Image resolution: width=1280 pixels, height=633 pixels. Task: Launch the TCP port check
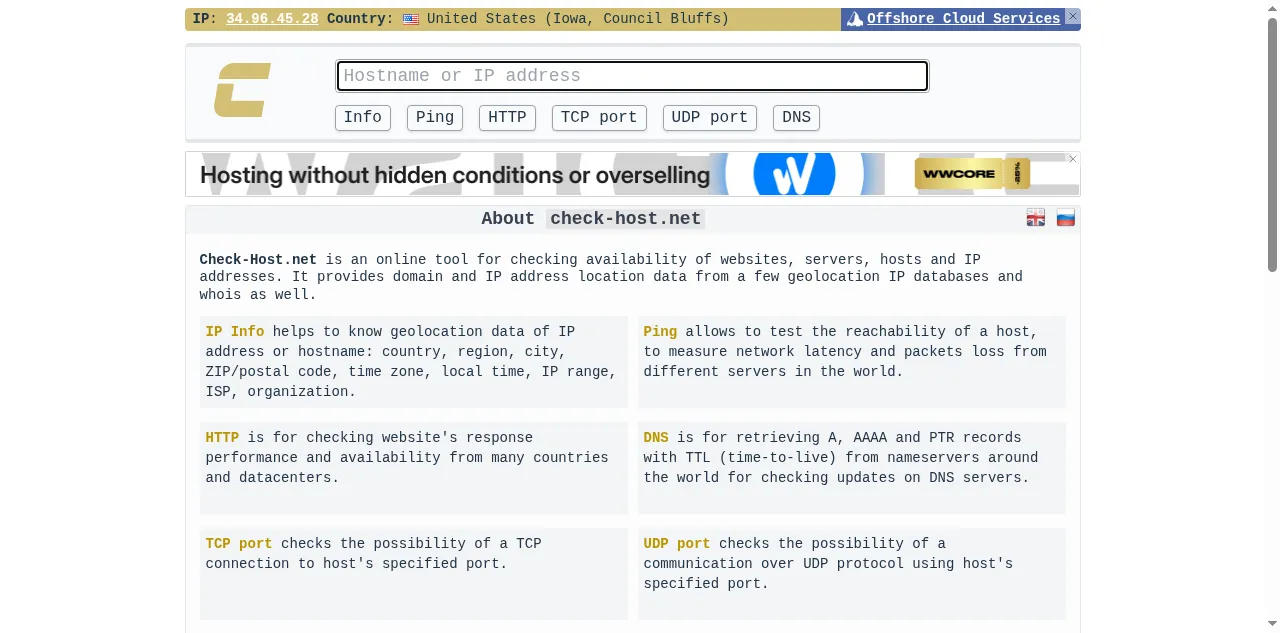click(x=599, y=117)
